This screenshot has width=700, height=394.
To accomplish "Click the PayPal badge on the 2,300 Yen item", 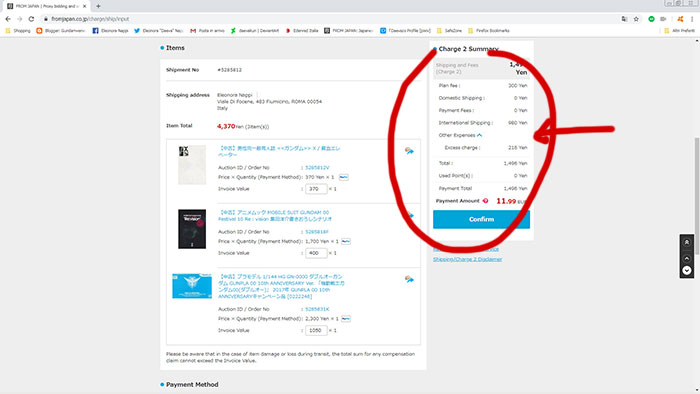I will click(x=346, y=319).
